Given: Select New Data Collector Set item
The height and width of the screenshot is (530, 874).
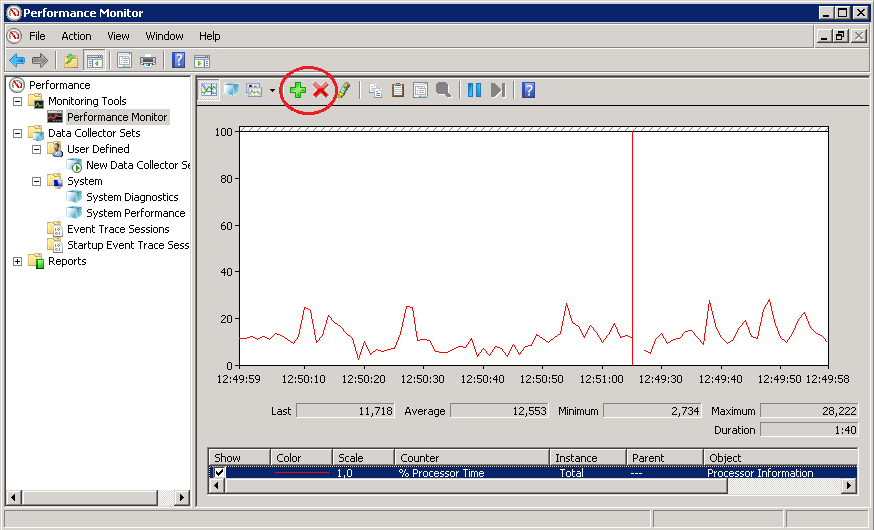Looking at the screenshot, I should click(x=138, y=165).
